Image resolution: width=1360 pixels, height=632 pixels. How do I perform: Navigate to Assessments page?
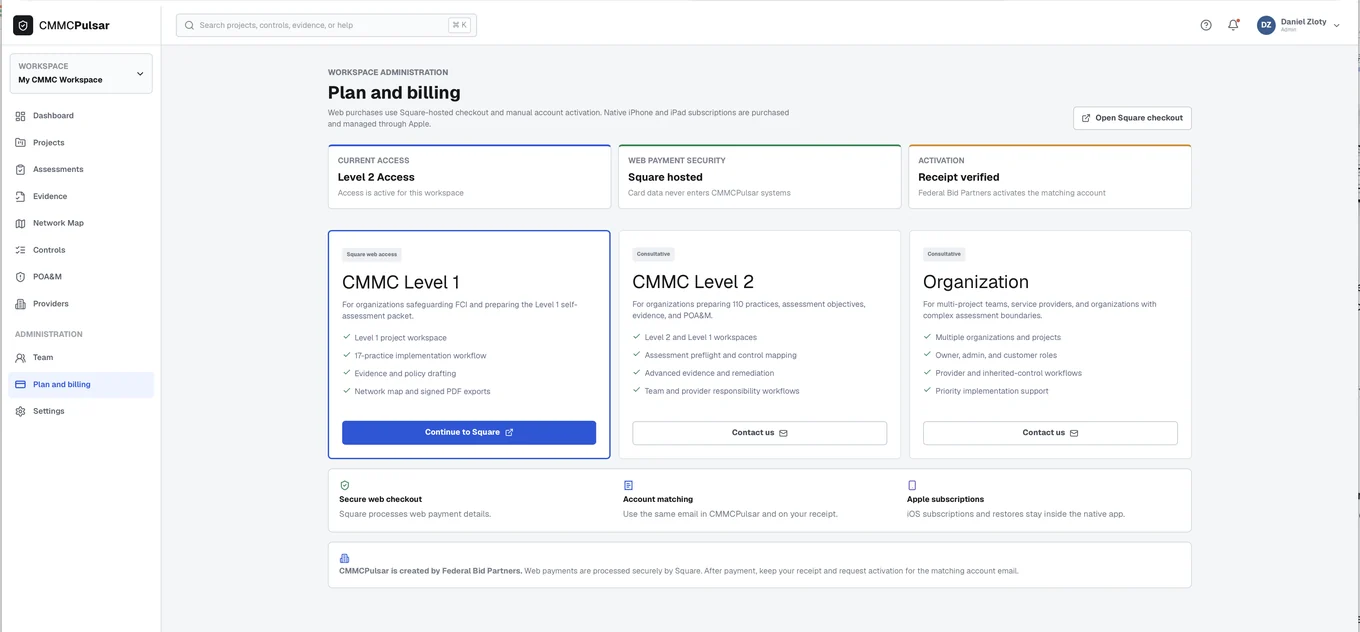pos(81,170)
